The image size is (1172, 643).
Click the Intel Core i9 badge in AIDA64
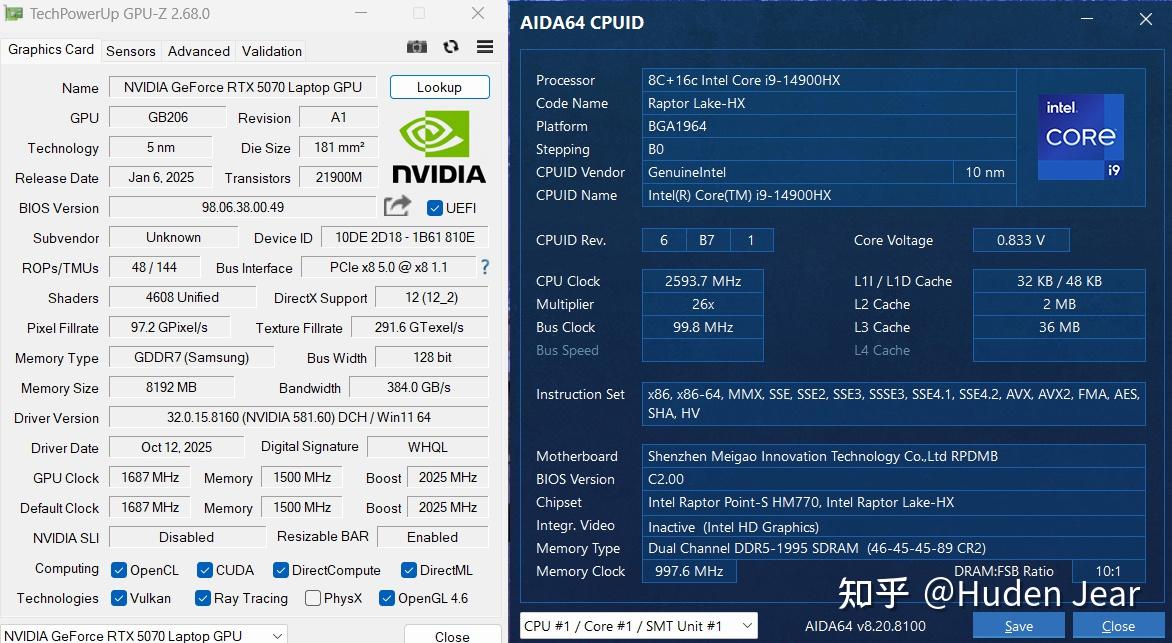pyautogui.click(x=1081, y=137)
